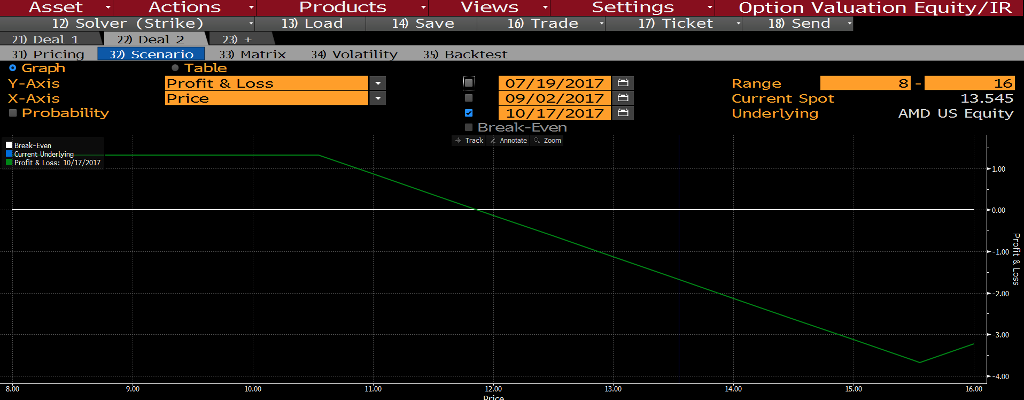Click the Trade button
The height and width of the screenshot is (400, 1024).
pyautogui.click(x=543, y=24)
